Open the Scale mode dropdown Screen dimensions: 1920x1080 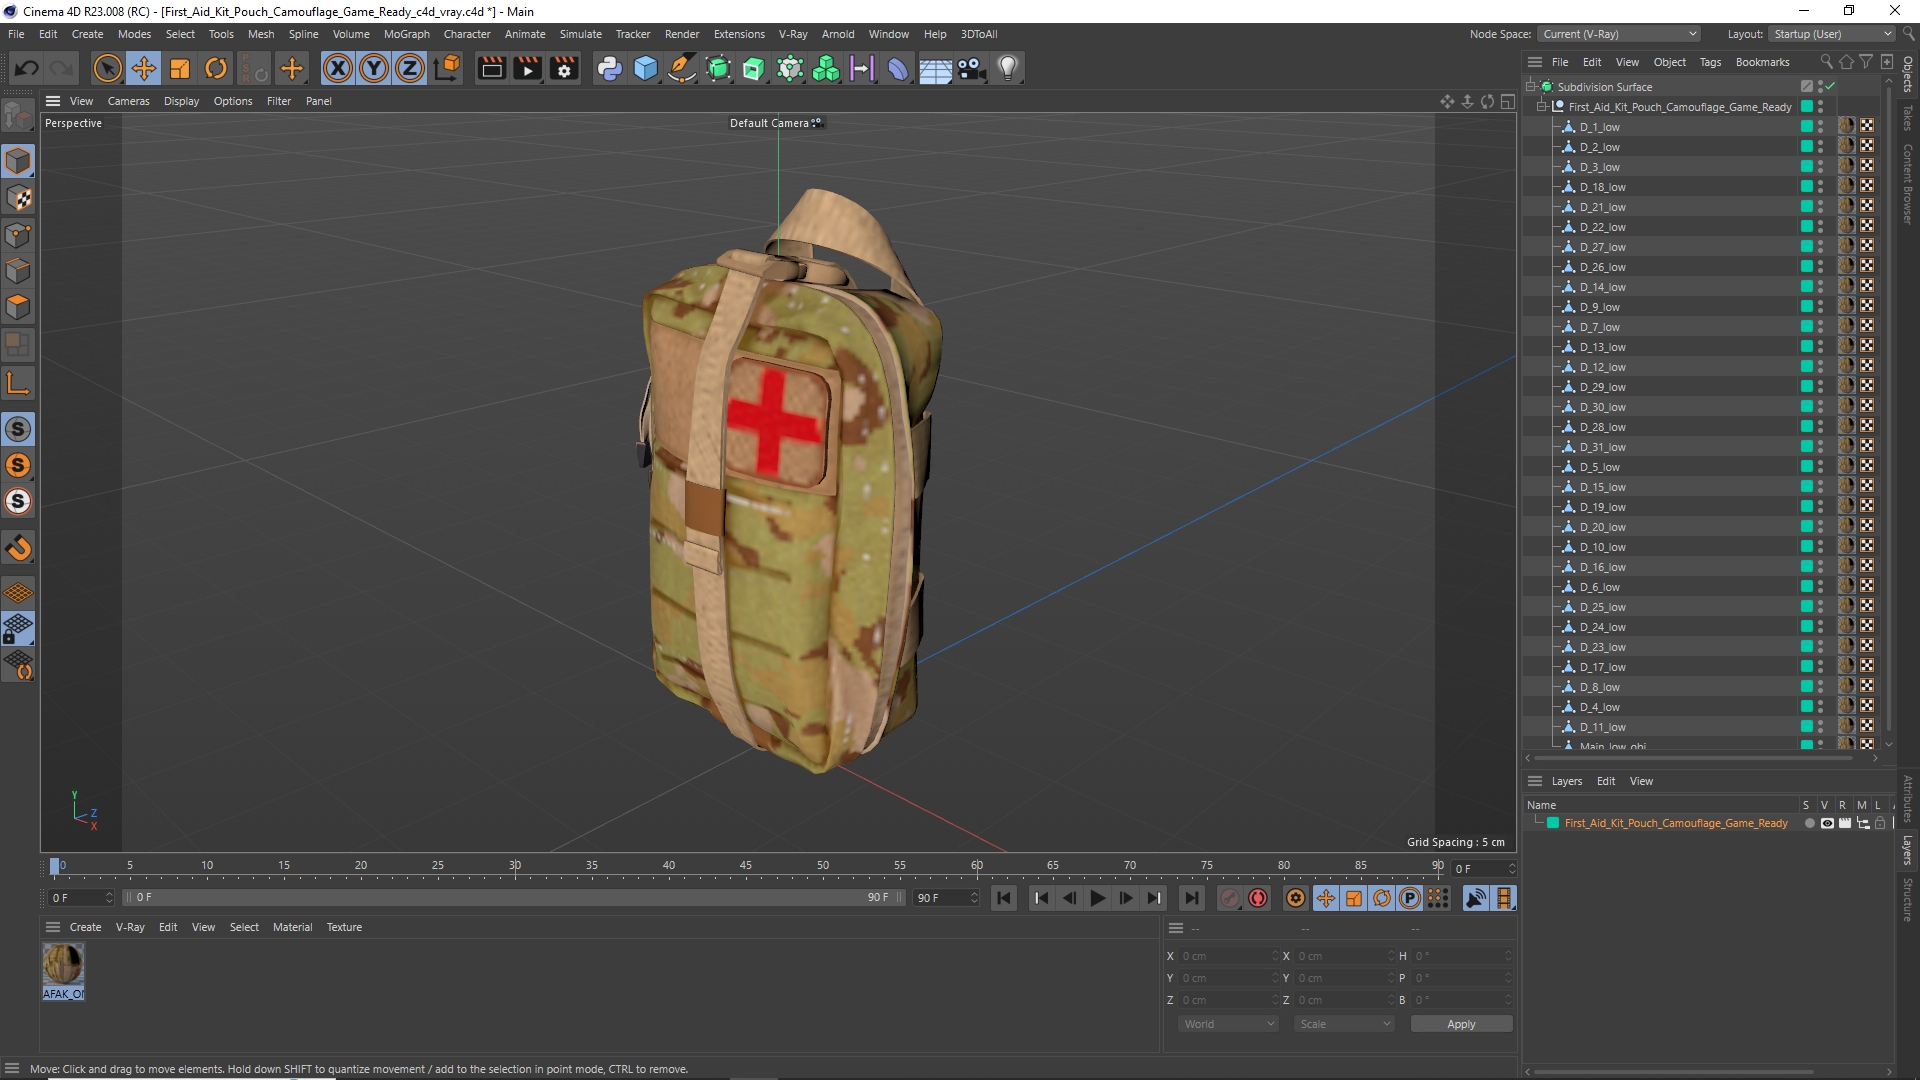(1344, 1024)
